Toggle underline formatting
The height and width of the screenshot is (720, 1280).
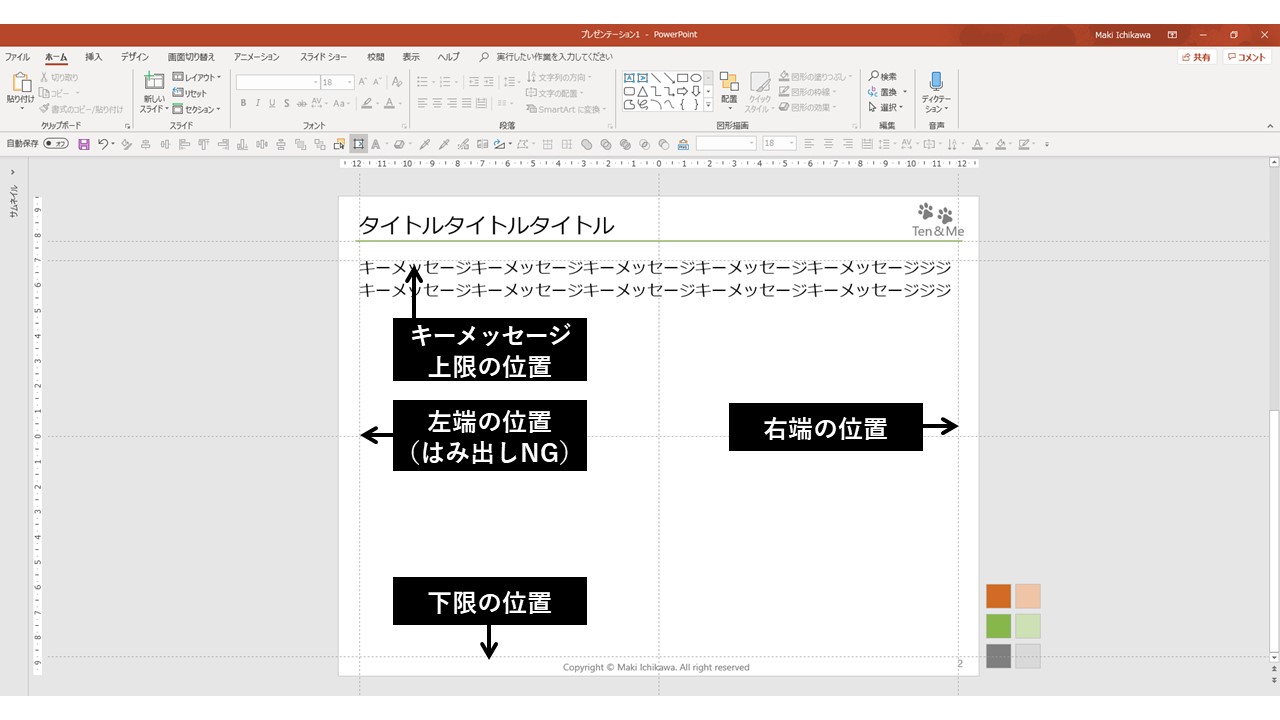(272, 103)
